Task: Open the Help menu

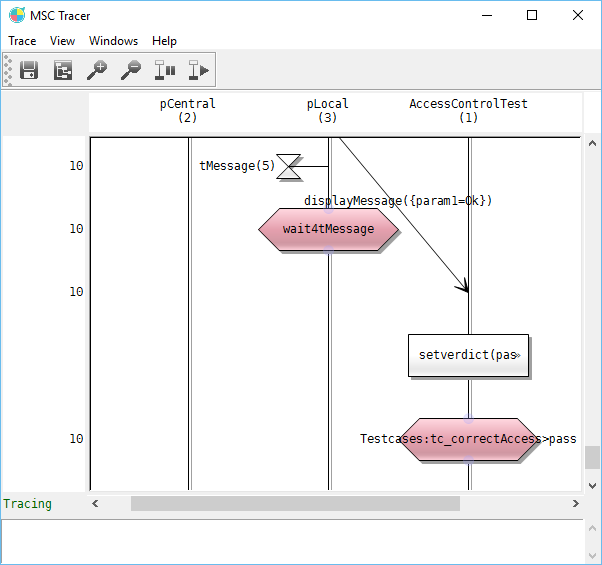Action: [164, 41]
